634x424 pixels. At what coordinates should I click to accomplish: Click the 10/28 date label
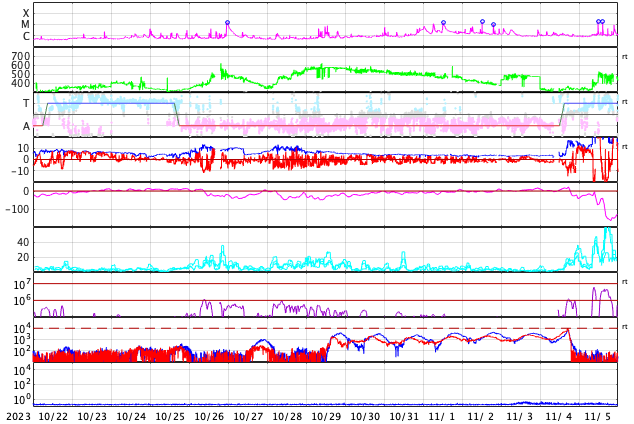tap(287, 417)
